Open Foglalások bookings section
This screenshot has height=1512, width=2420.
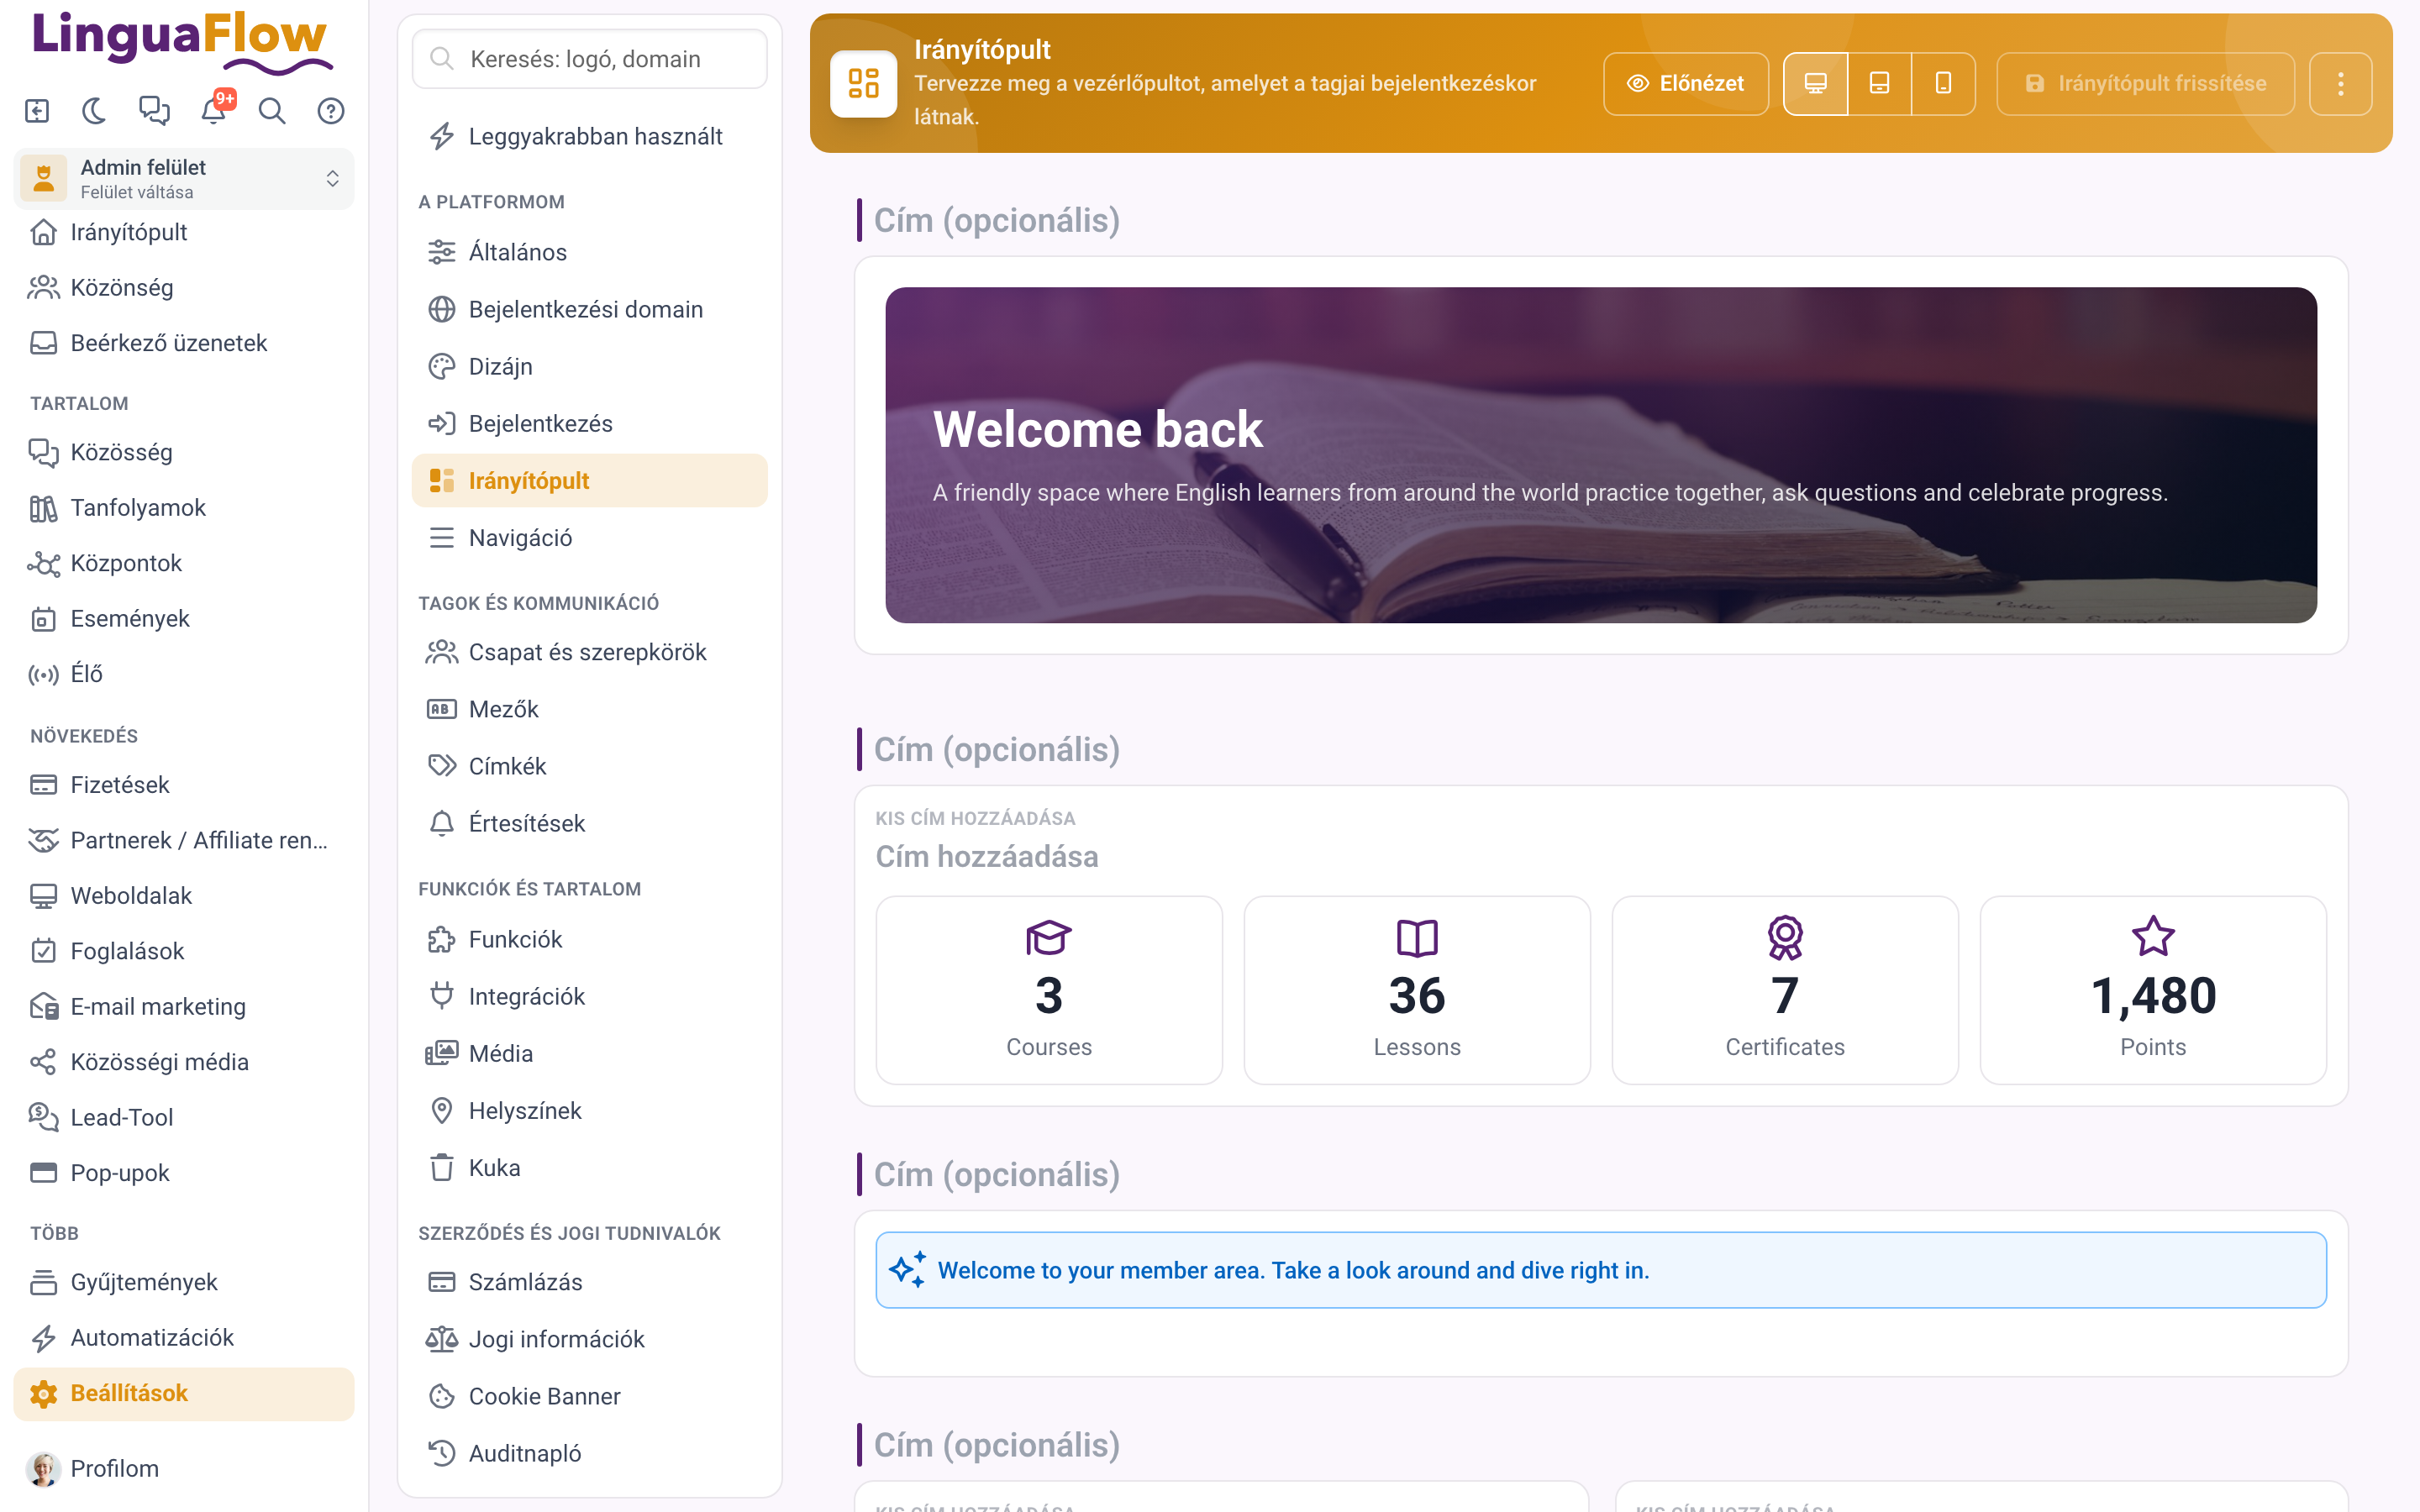[184, 951]
